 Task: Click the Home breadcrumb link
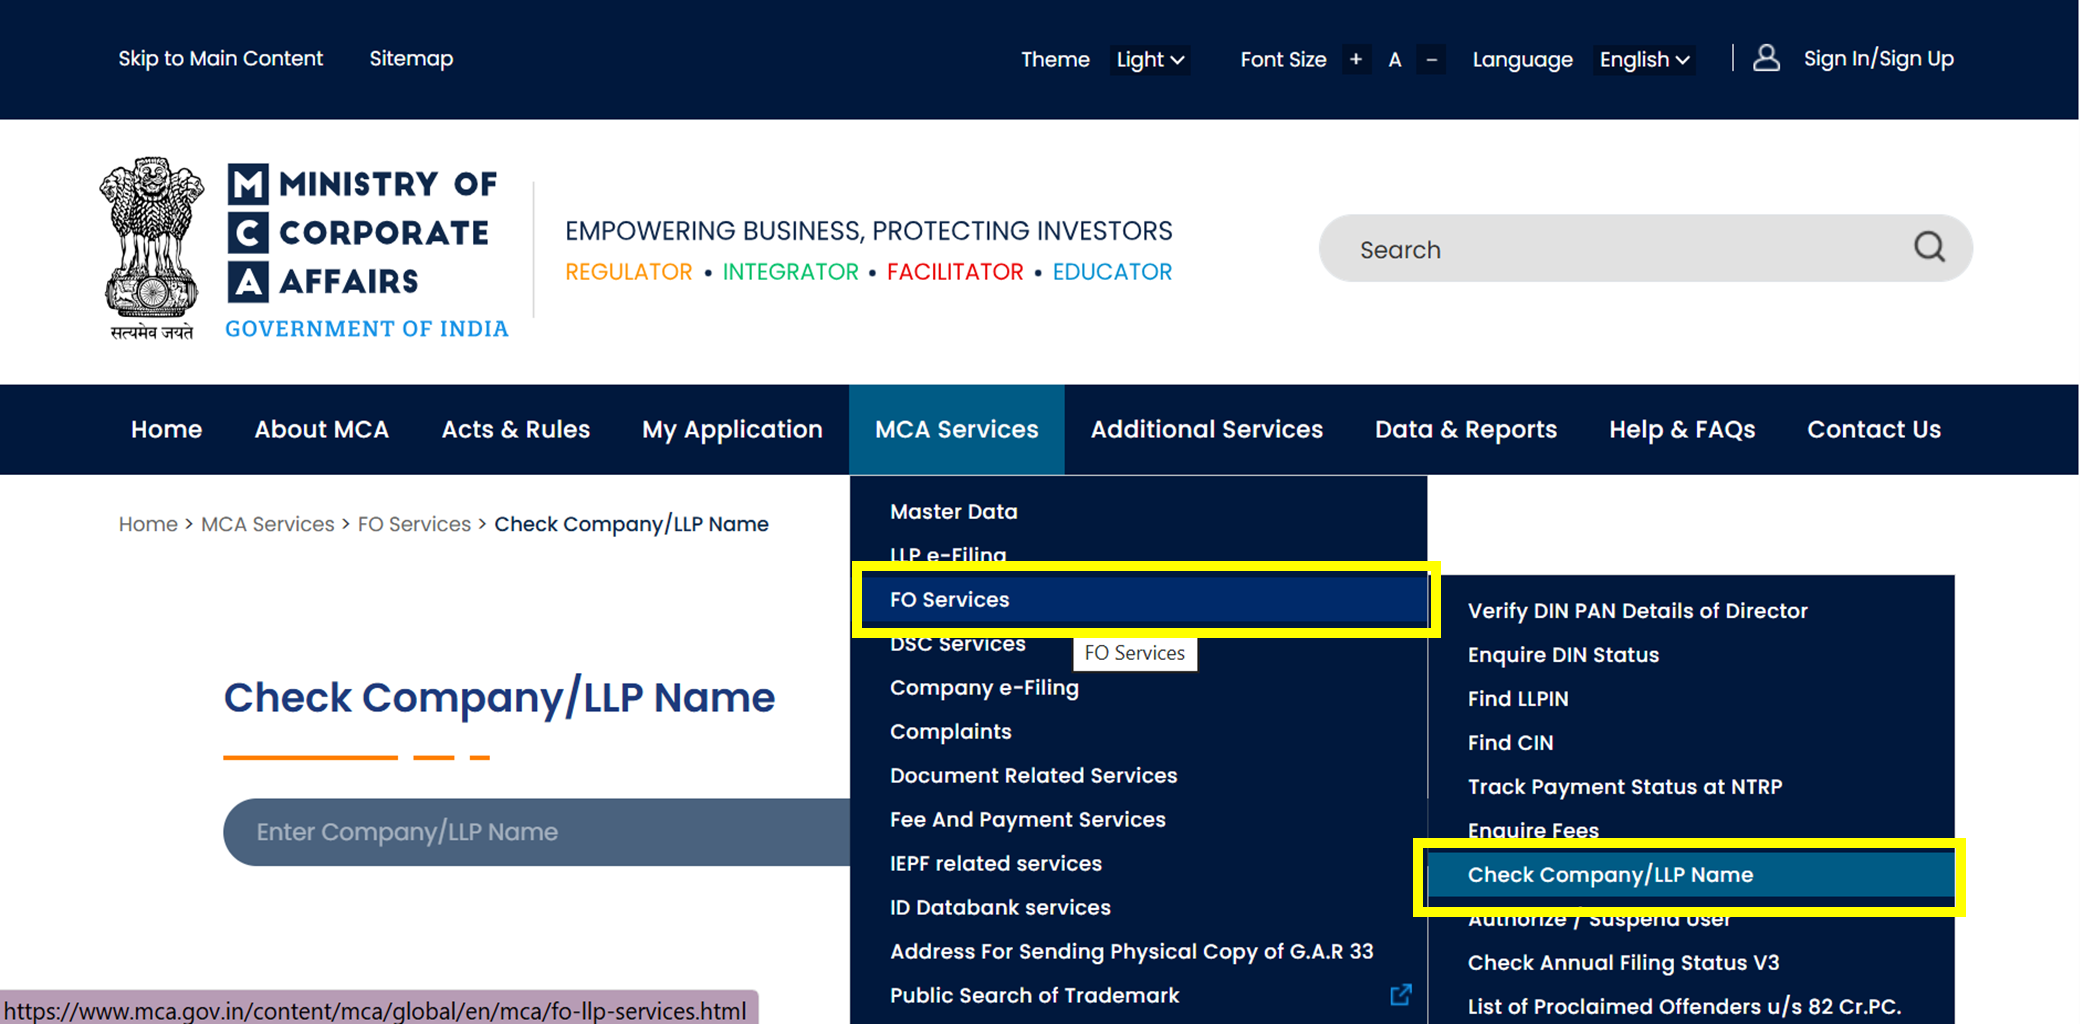click(147, 523)
